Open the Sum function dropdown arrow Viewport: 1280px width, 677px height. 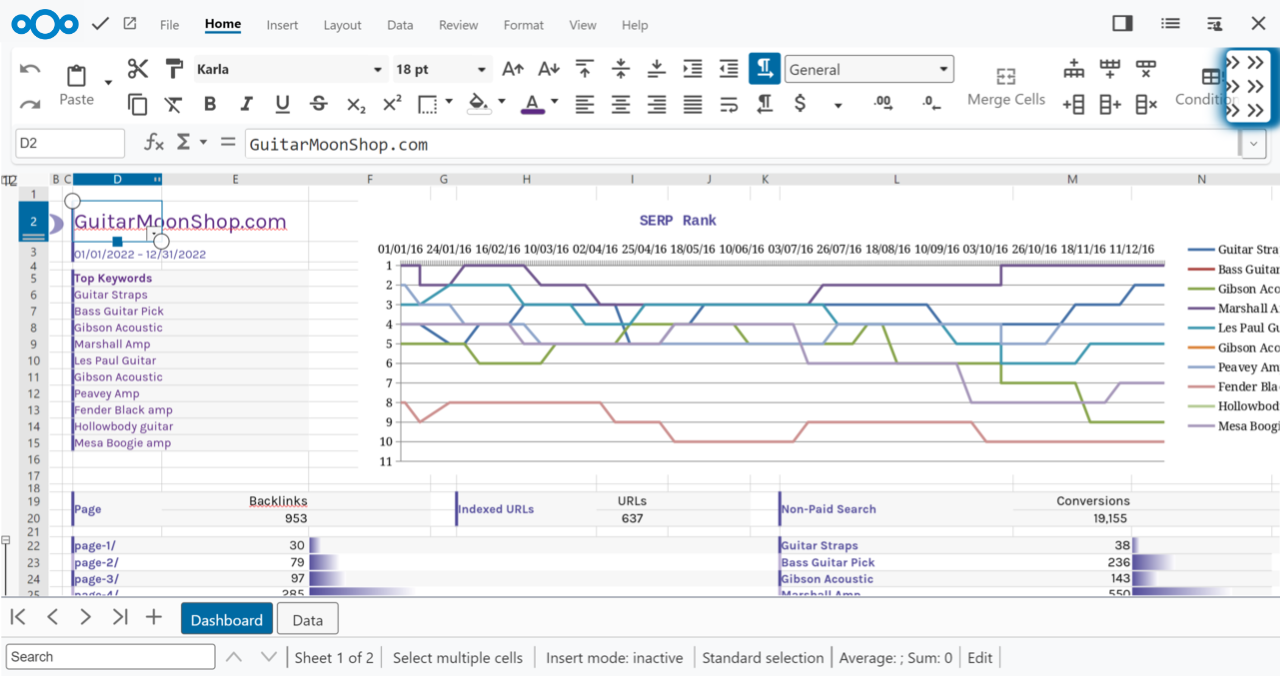click(203, 143)
